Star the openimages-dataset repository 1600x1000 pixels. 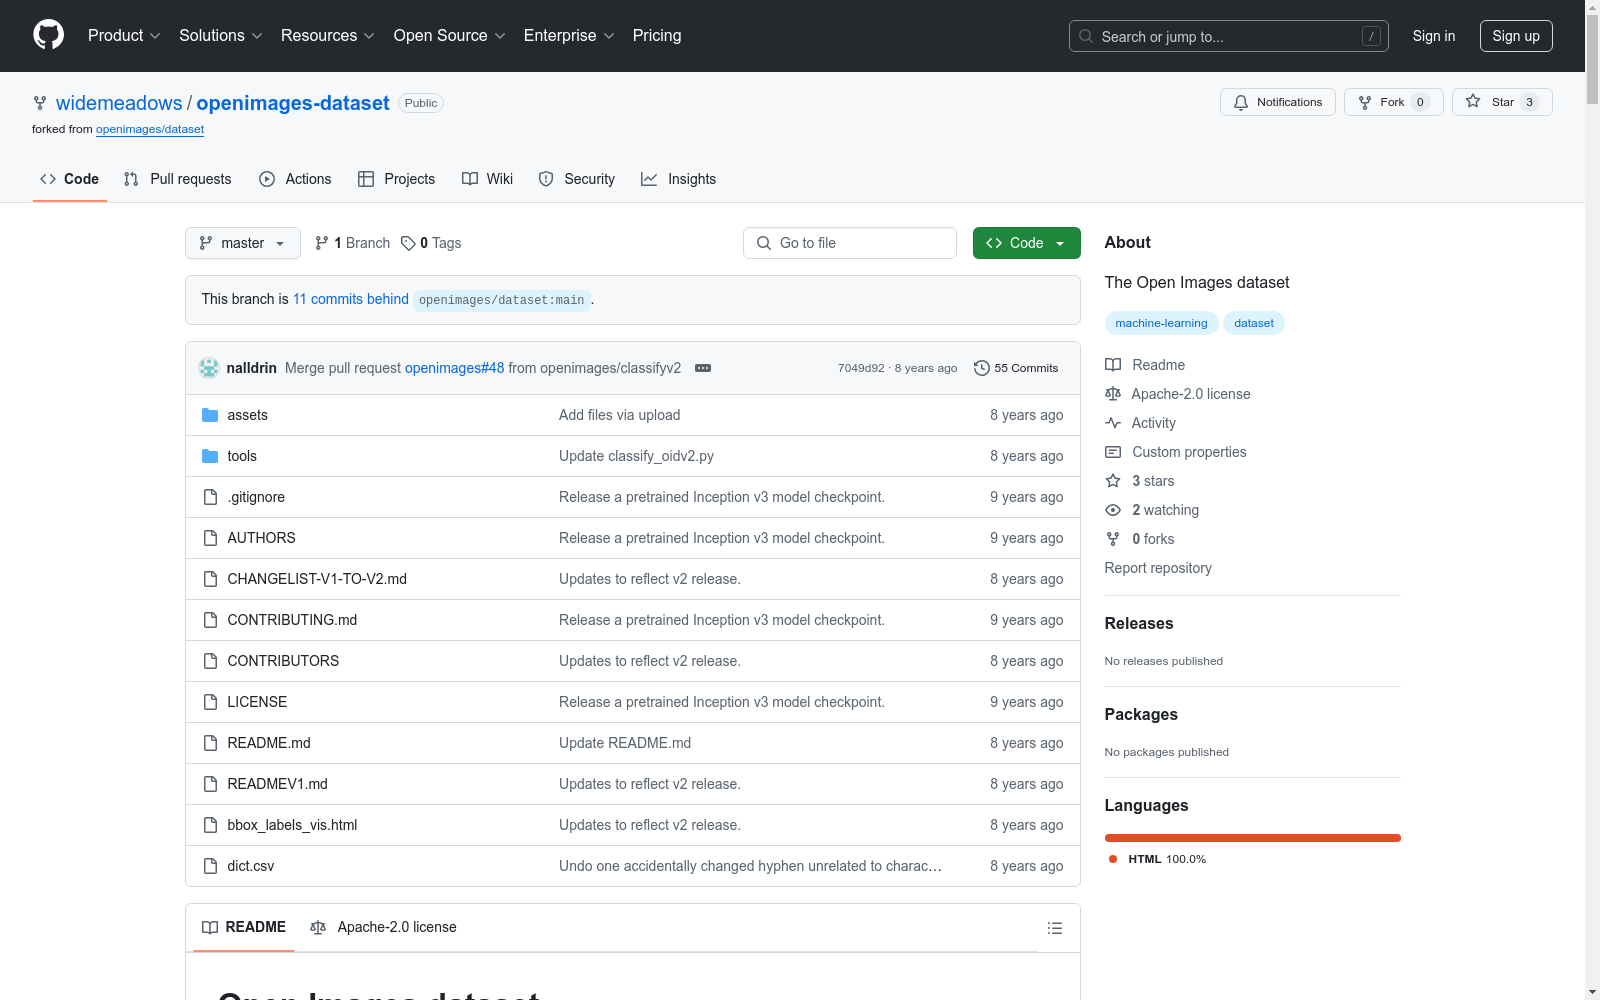click(1502, 102)
